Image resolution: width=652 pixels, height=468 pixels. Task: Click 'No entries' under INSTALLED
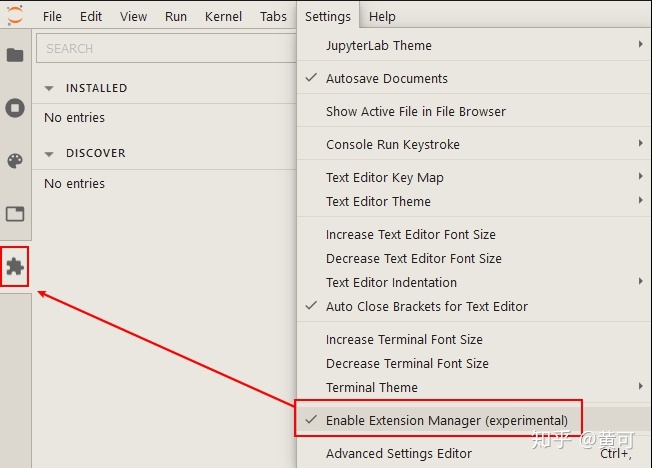tap(74, 118)
